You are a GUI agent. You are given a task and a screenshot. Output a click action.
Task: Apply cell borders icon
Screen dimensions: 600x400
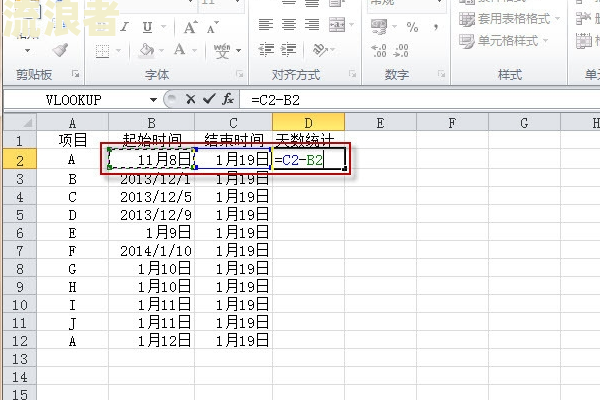coord(103,51)
